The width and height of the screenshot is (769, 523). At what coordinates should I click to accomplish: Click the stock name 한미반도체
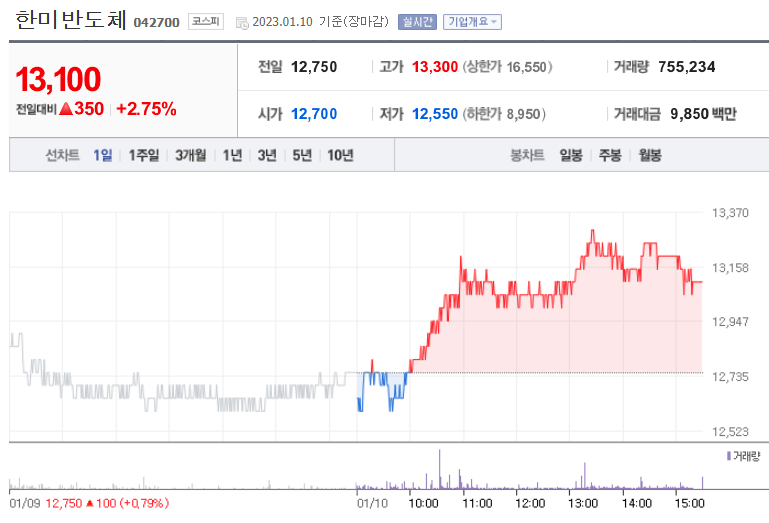click(x=71, y=20)
